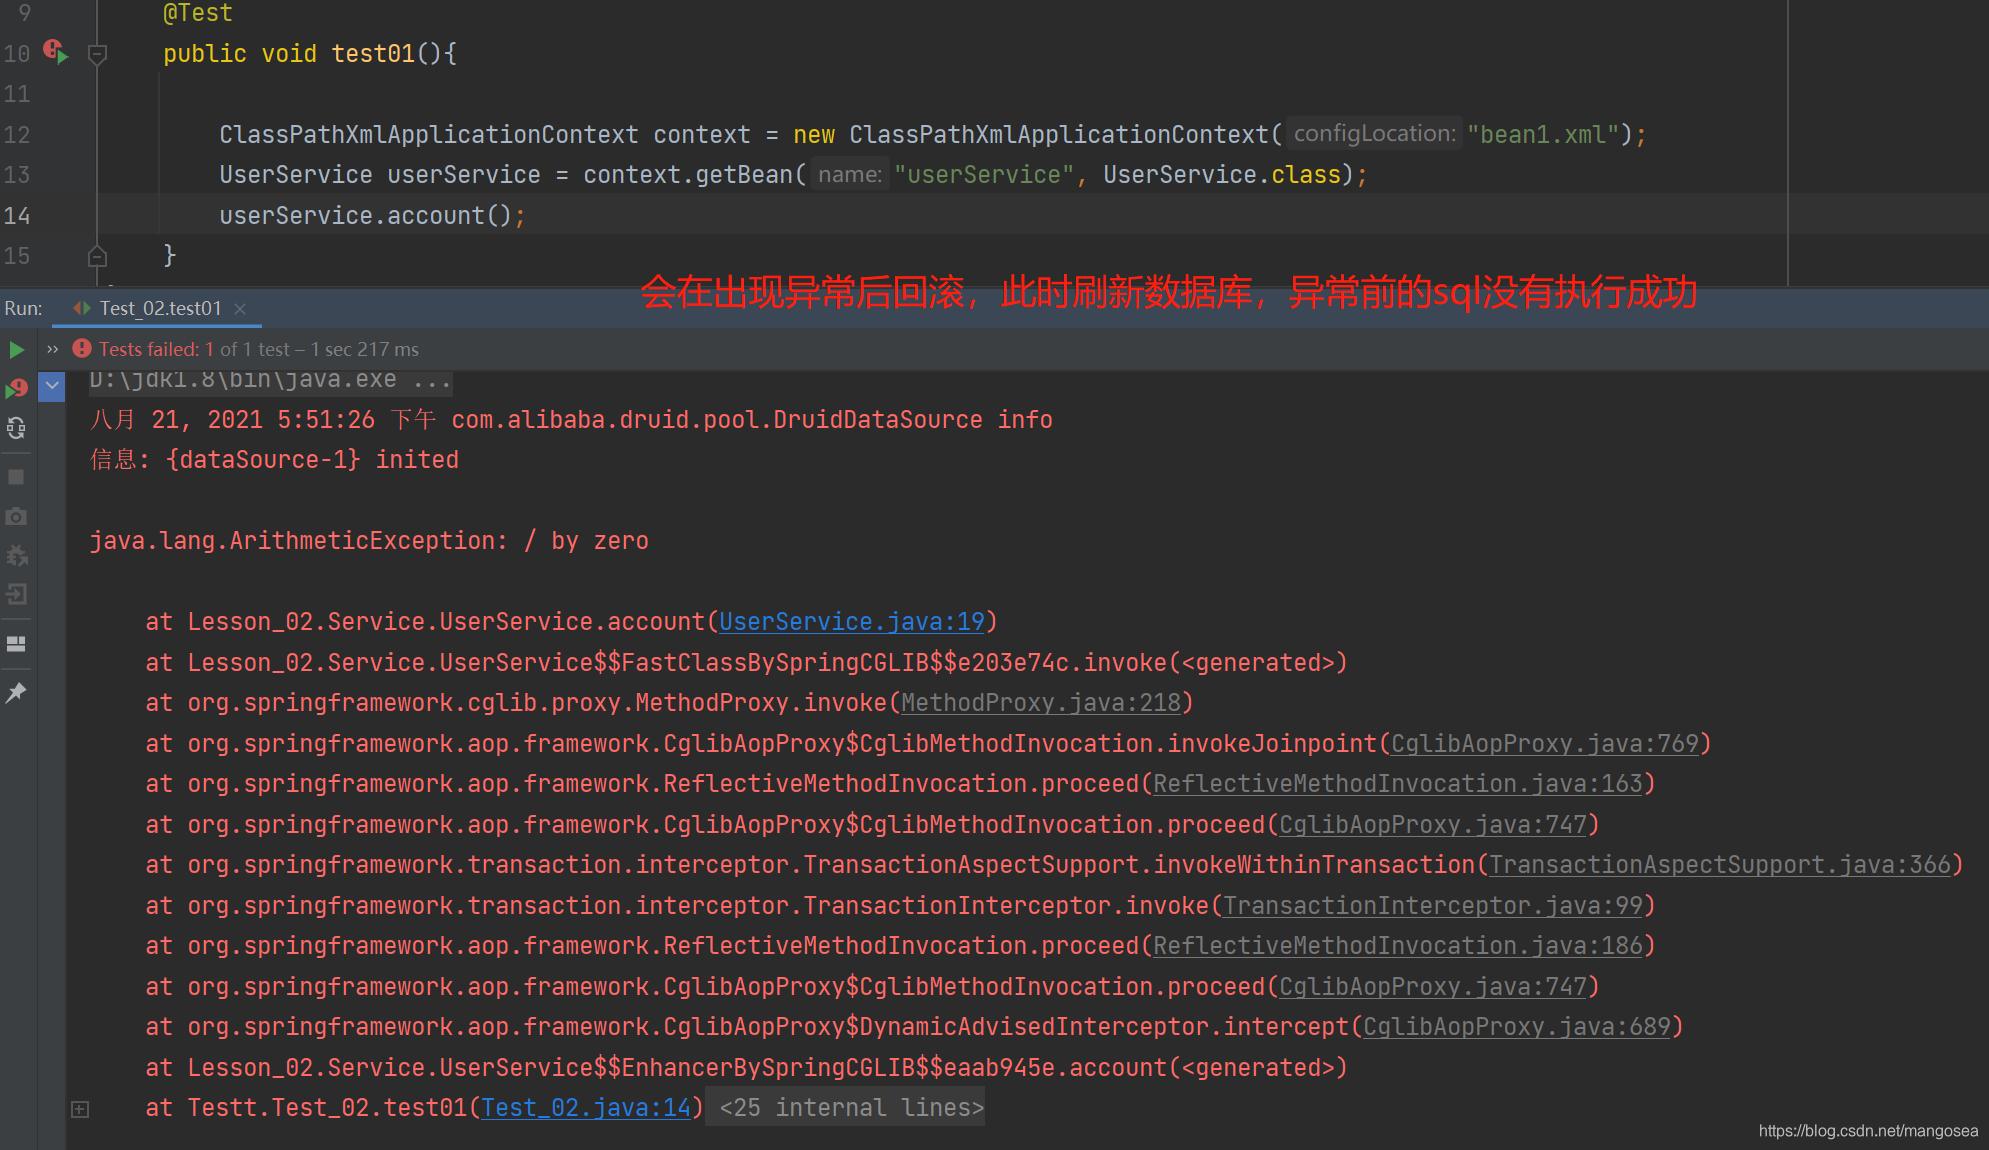Collapse test01 method fold marker at line 10

pyautogui.click(x=97, y=54)
